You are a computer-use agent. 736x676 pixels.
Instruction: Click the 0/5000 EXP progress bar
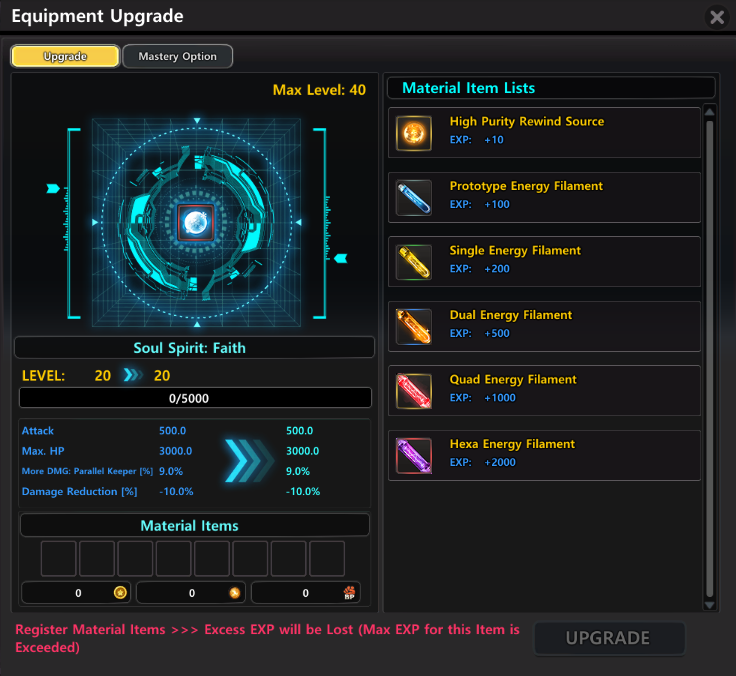(x=195, y=398)
